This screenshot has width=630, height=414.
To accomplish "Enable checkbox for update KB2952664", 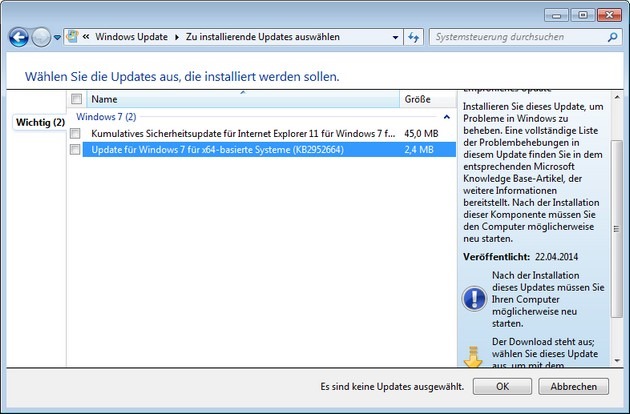I will point(76,149).
